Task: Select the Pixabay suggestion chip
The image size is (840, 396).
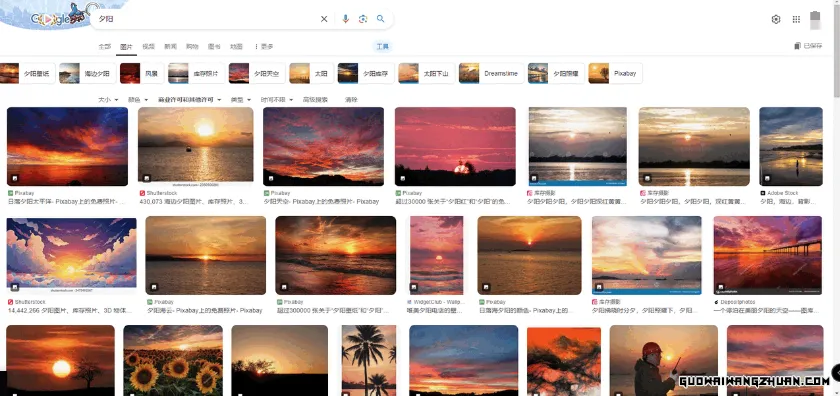Action: coord(615,73)
